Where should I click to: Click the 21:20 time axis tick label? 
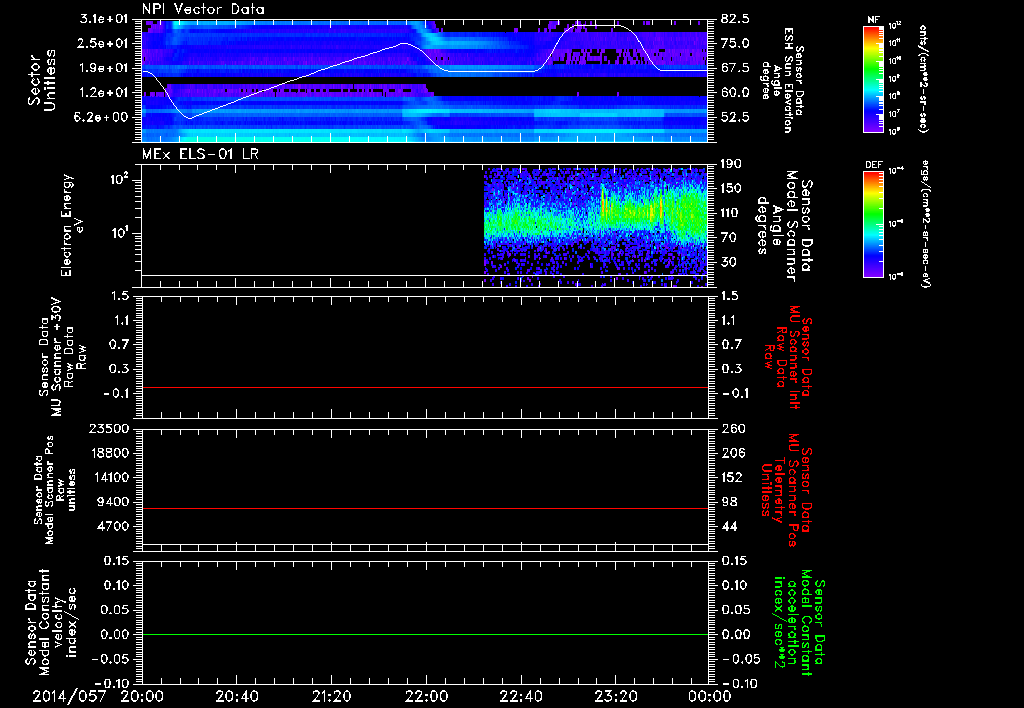[x=330, y=695]
